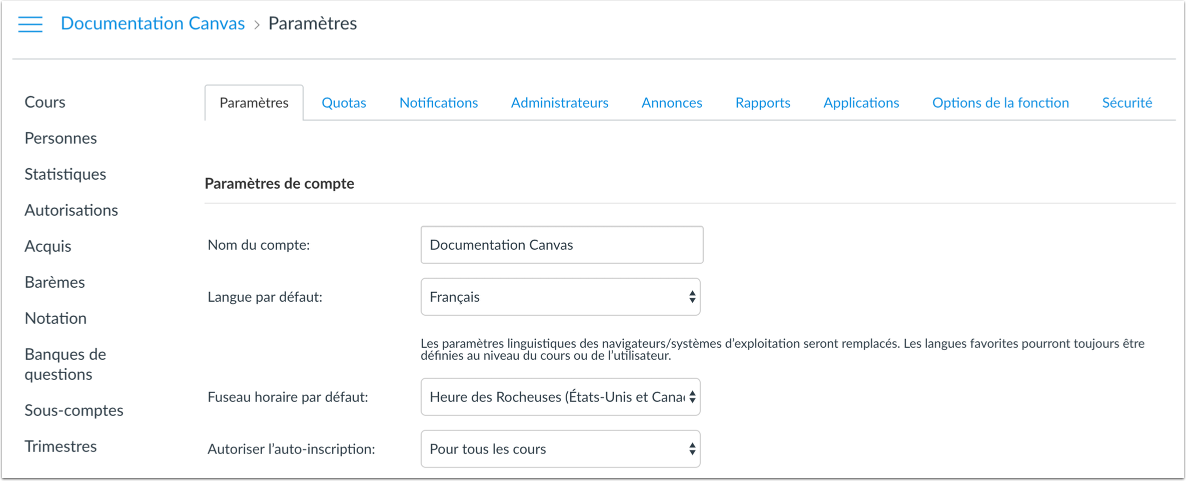Open Banques de questions in the sidebar
The width and height of the screenshot is (1186, 481).
click(65, 365)
